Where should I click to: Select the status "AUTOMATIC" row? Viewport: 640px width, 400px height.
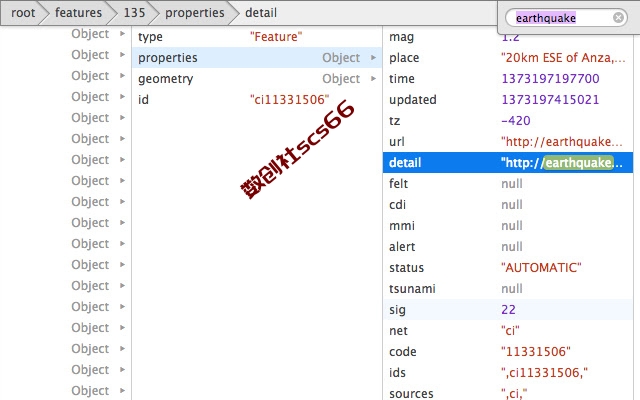pyautogui.click(x=508, y=268)
